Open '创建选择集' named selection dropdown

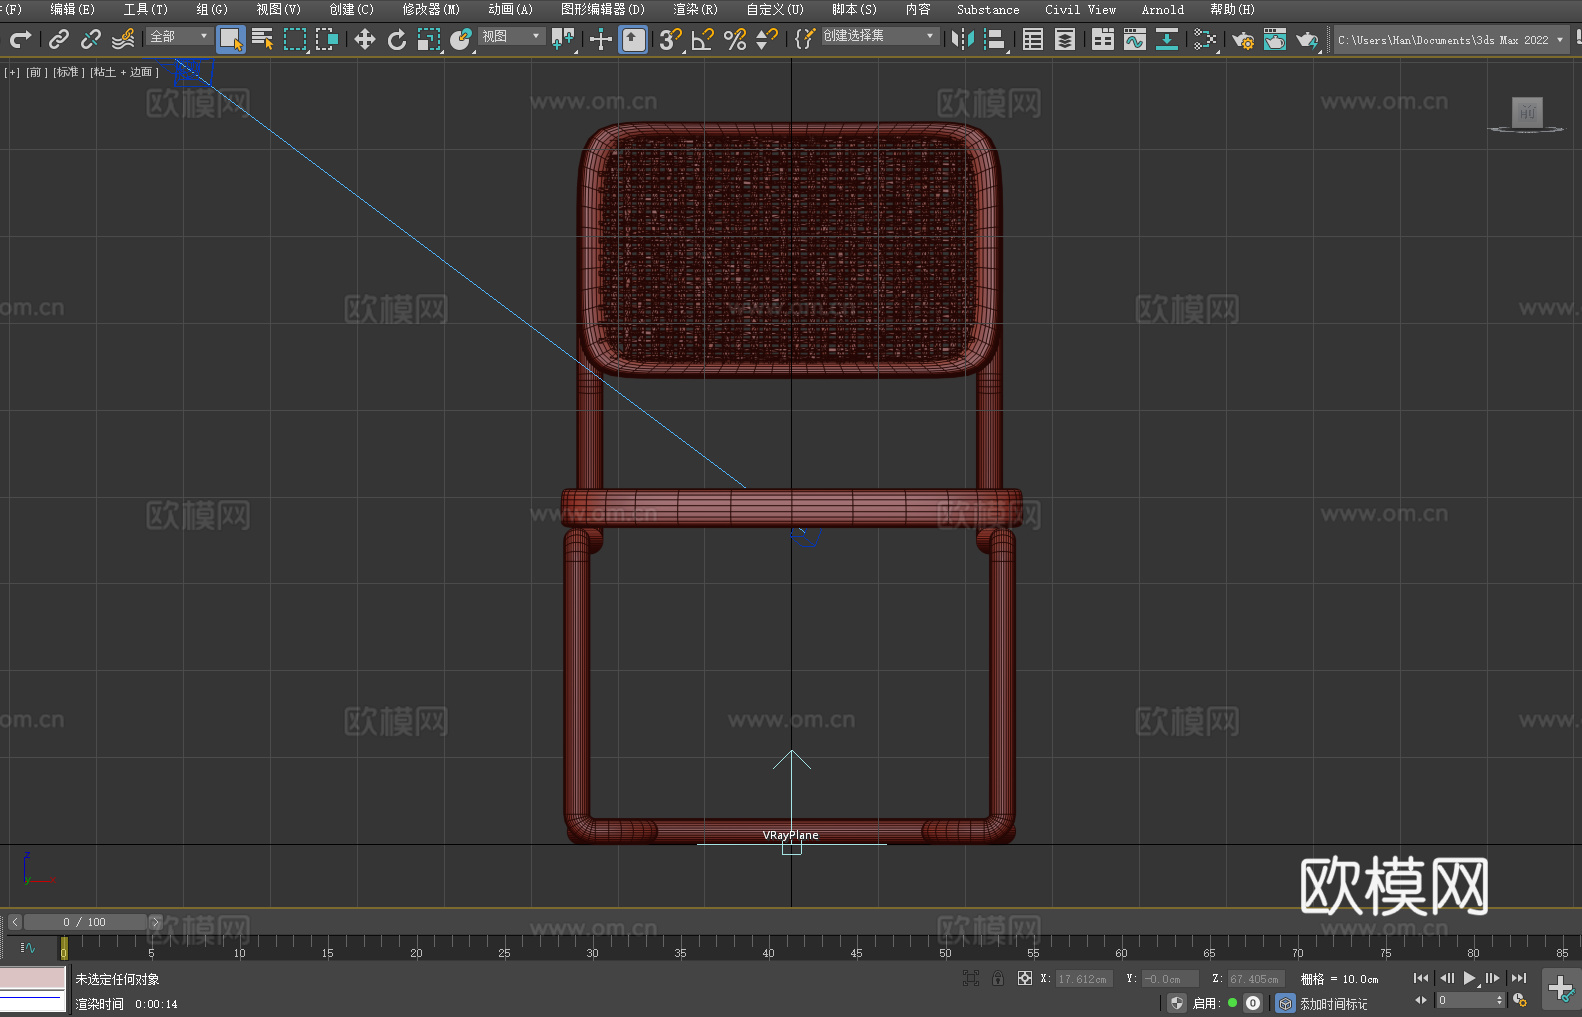click(x=880, y=36)
